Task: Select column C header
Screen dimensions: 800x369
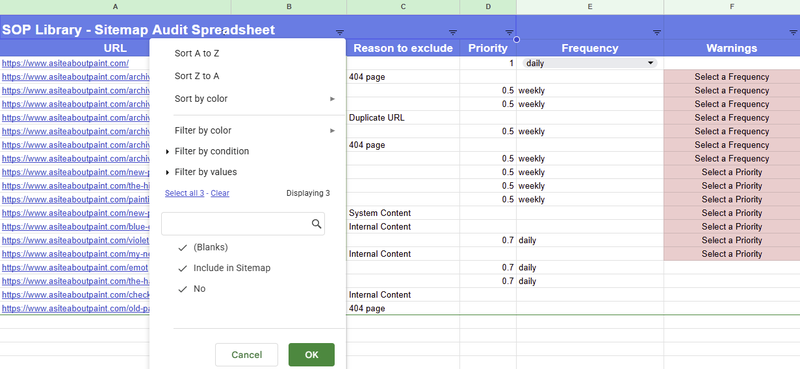Action: (x=403, y=7)
